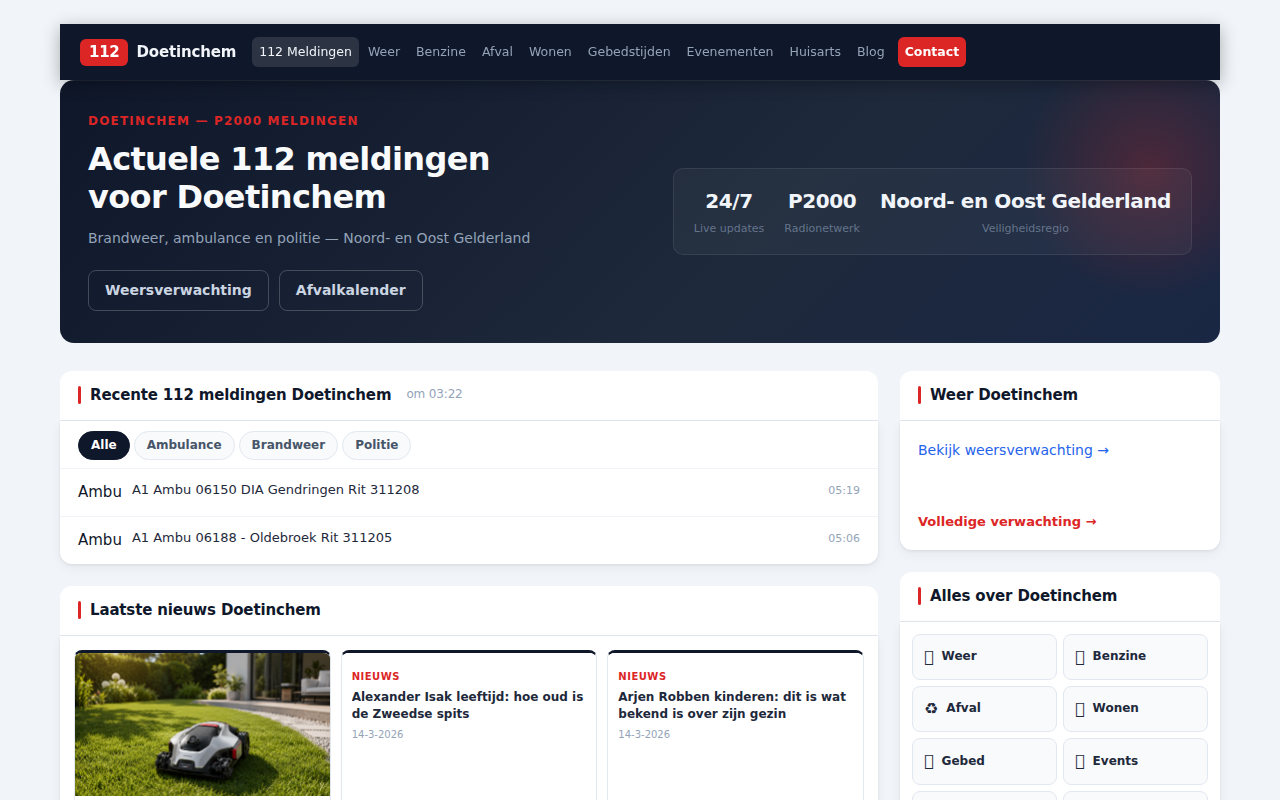Navigate to Gebedstijden in top menu

click(629, 52)
